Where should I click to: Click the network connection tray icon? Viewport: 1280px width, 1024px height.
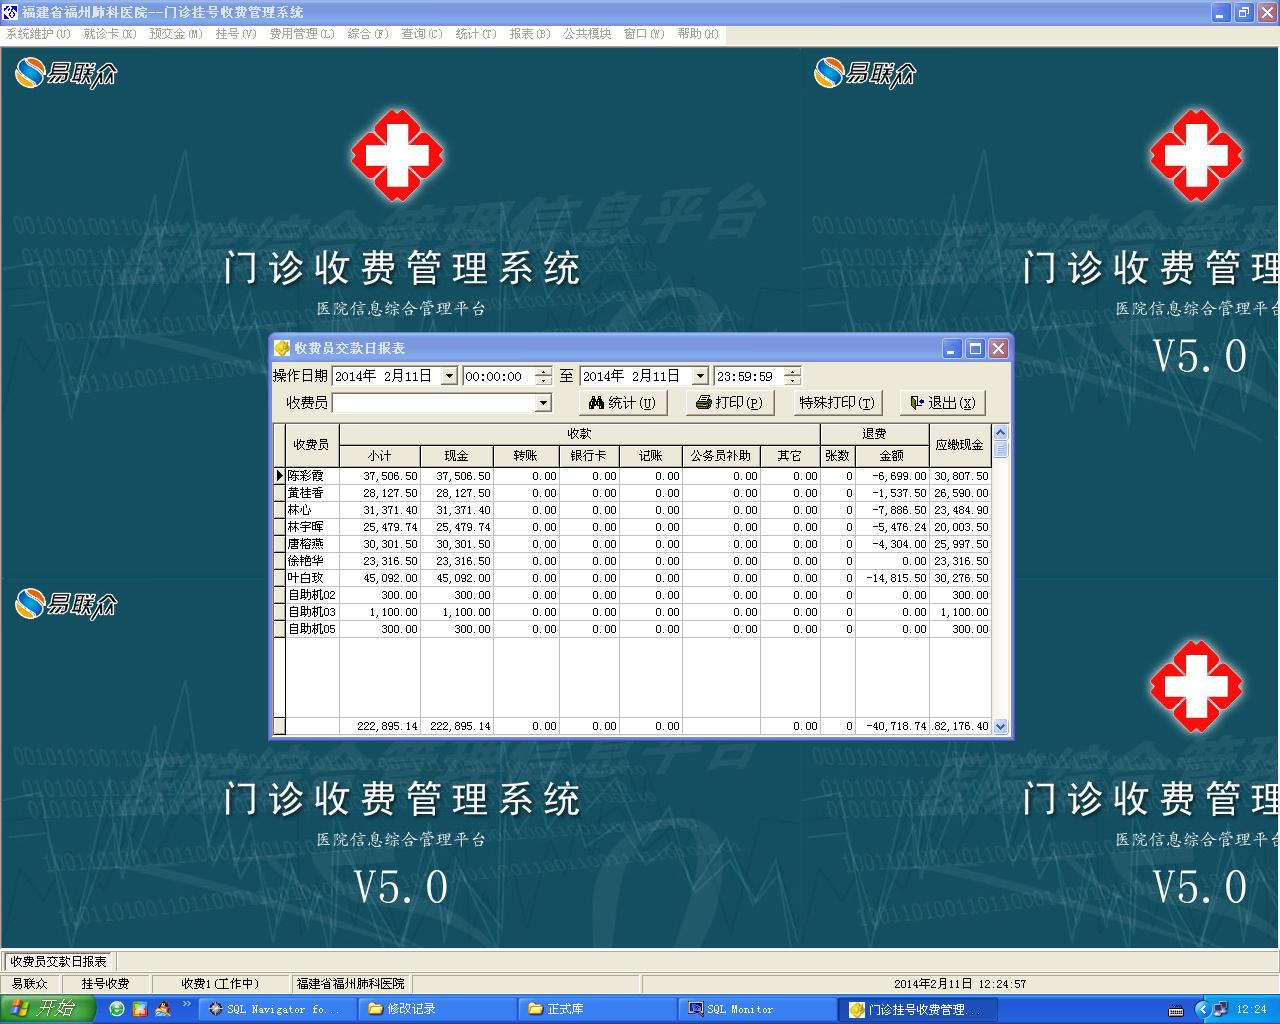tap(1221, 1010)
